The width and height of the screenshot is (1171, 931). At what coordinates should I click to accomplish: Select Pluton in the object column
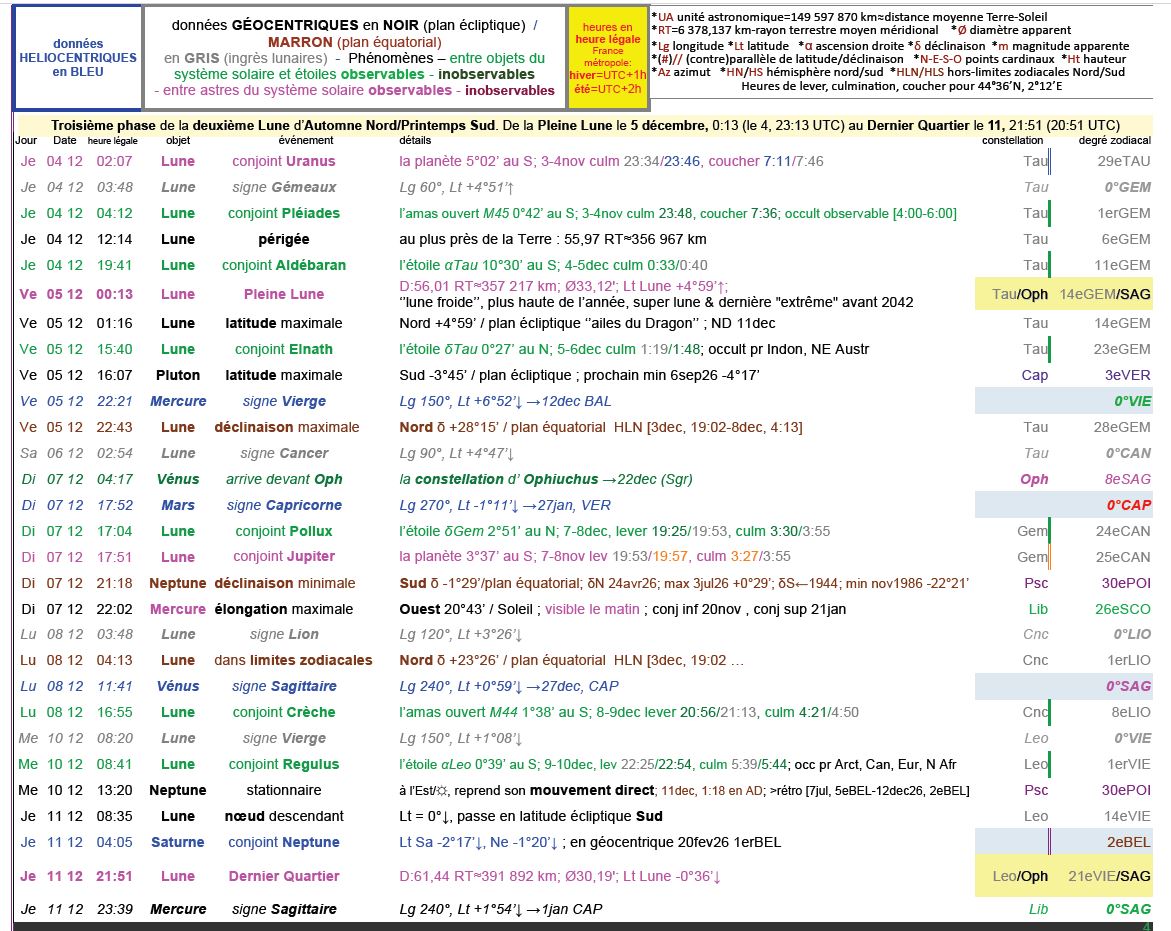click(178, 375)
